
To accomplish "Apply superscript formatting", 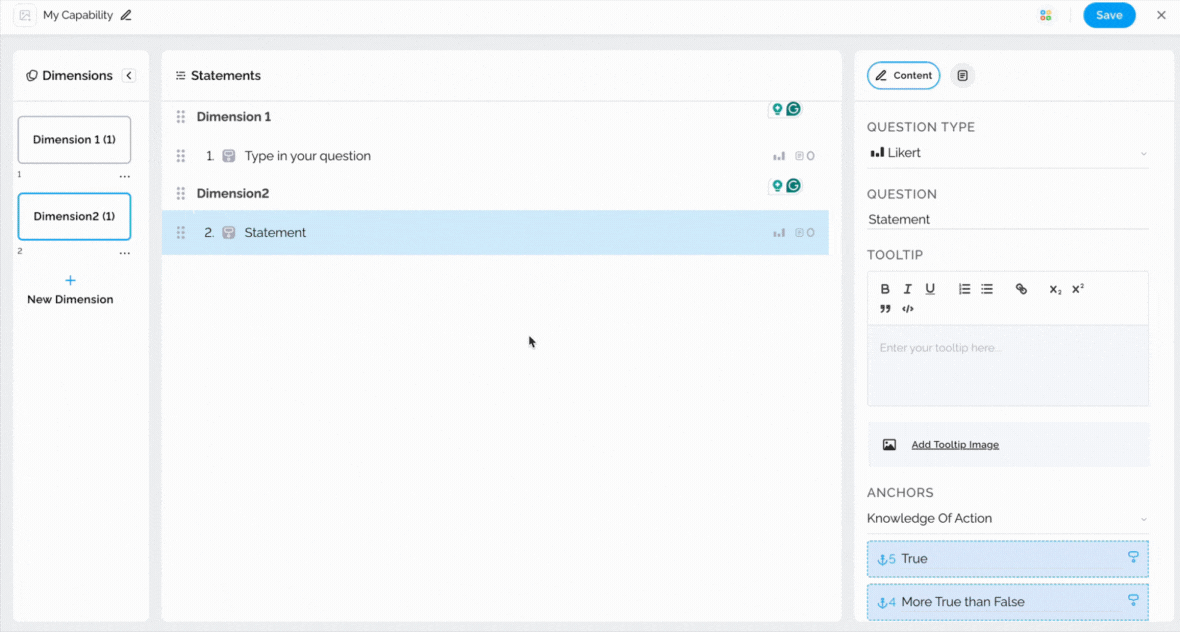I will coord(1078,289).
